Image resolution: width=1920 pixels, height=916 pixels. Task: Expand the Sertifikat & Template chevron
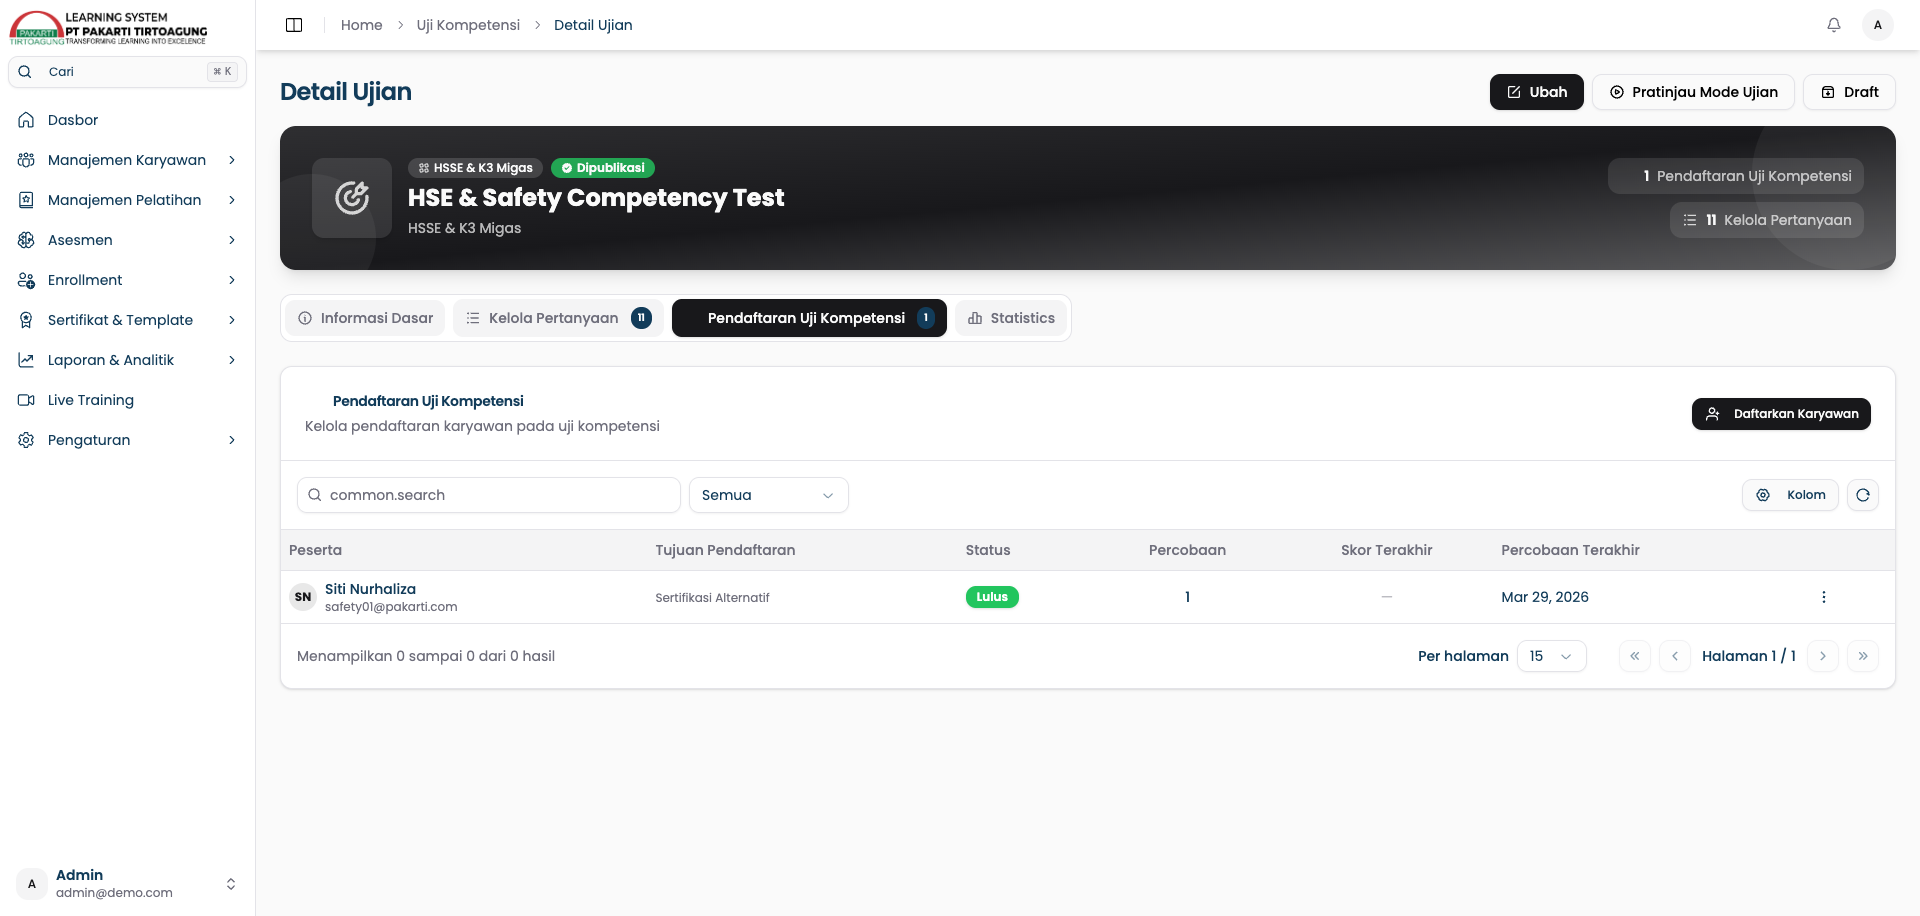click(x=232, y=320)
